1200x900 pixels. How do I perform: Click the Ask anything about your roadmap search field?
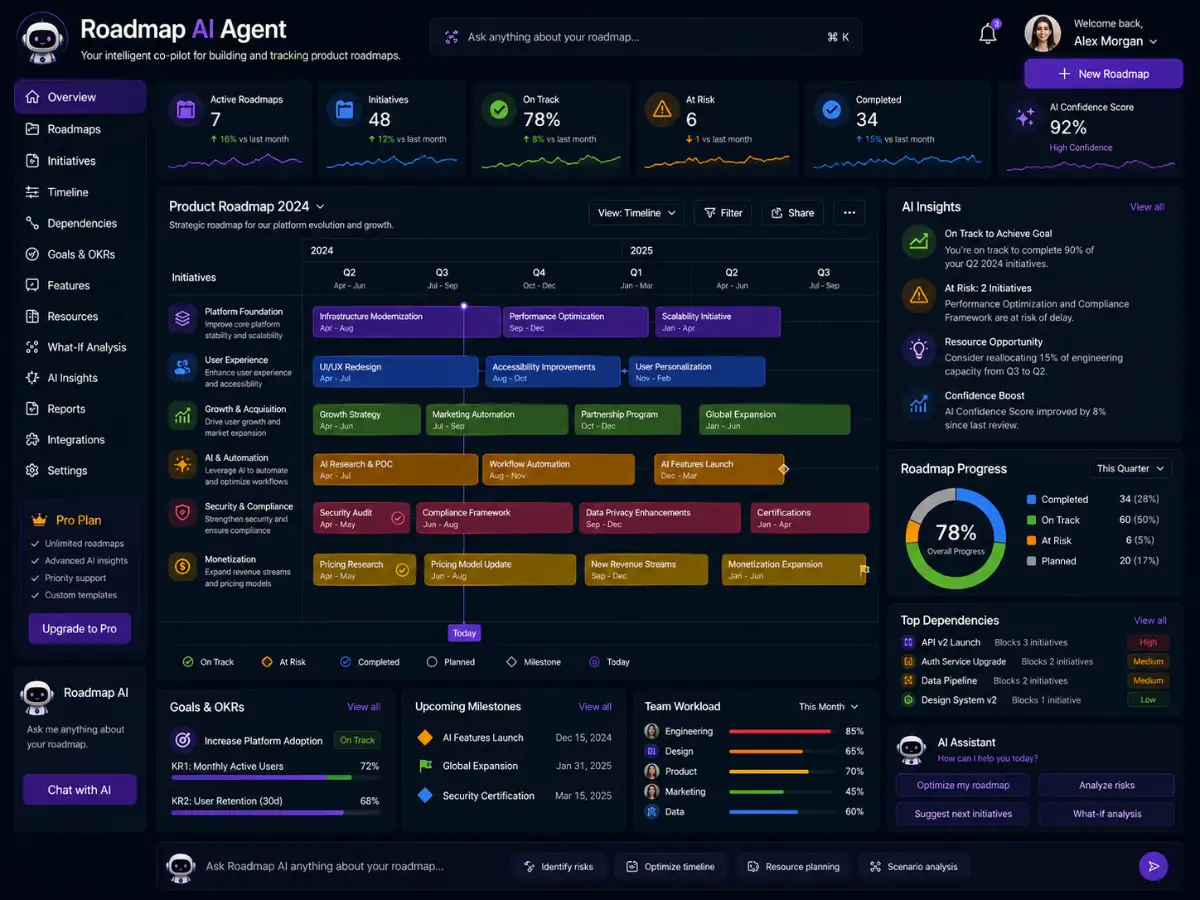646,37
